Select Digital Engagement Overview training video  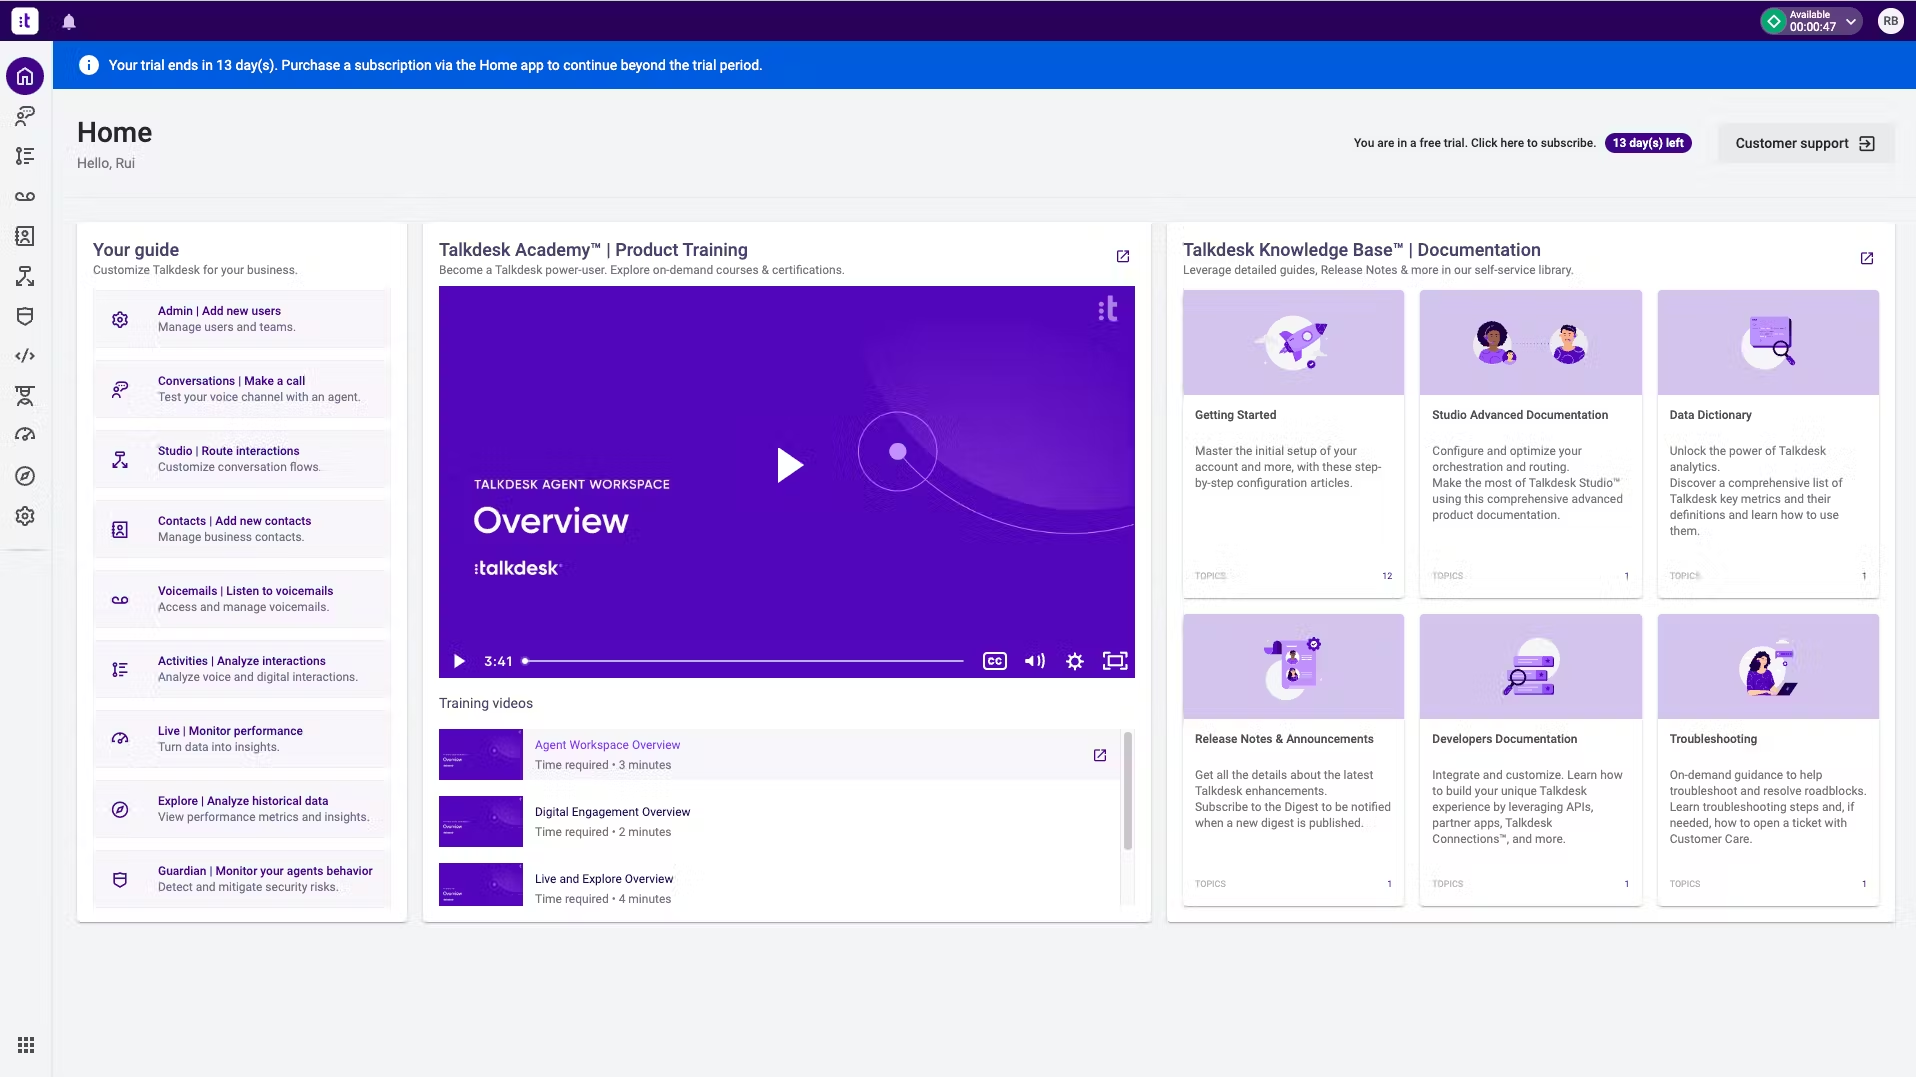[x=779, y=822]
